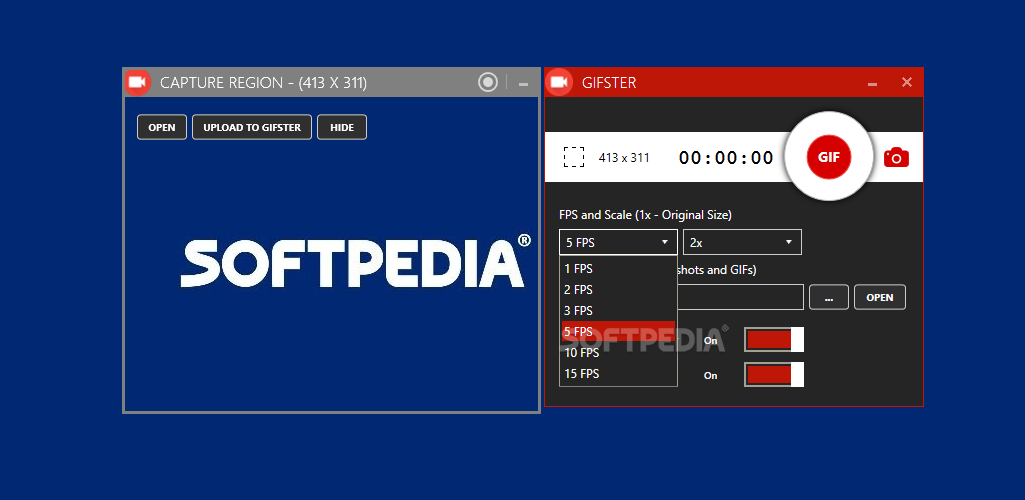
Task: Select the dashed capture region icon
Action: 574,157
